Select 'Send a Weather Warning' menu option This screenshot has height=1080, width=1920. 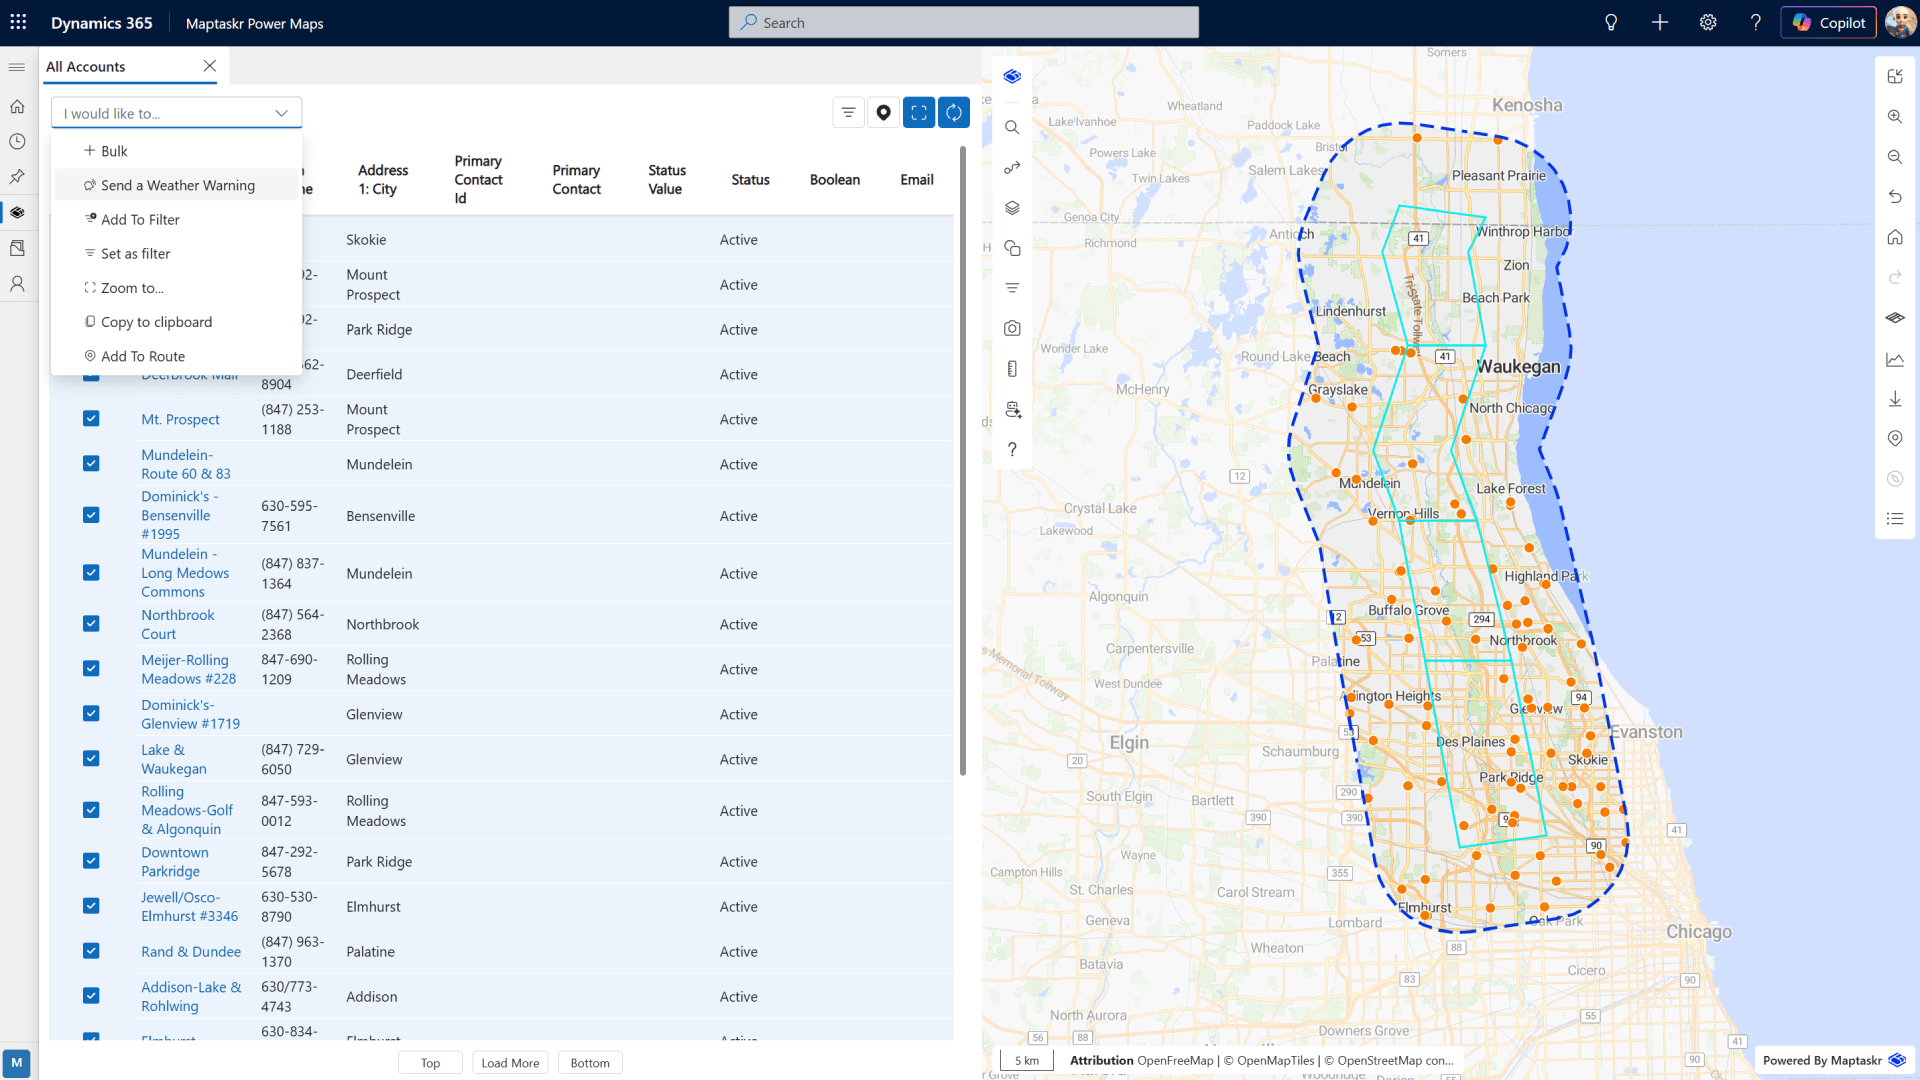click(177, 185)
